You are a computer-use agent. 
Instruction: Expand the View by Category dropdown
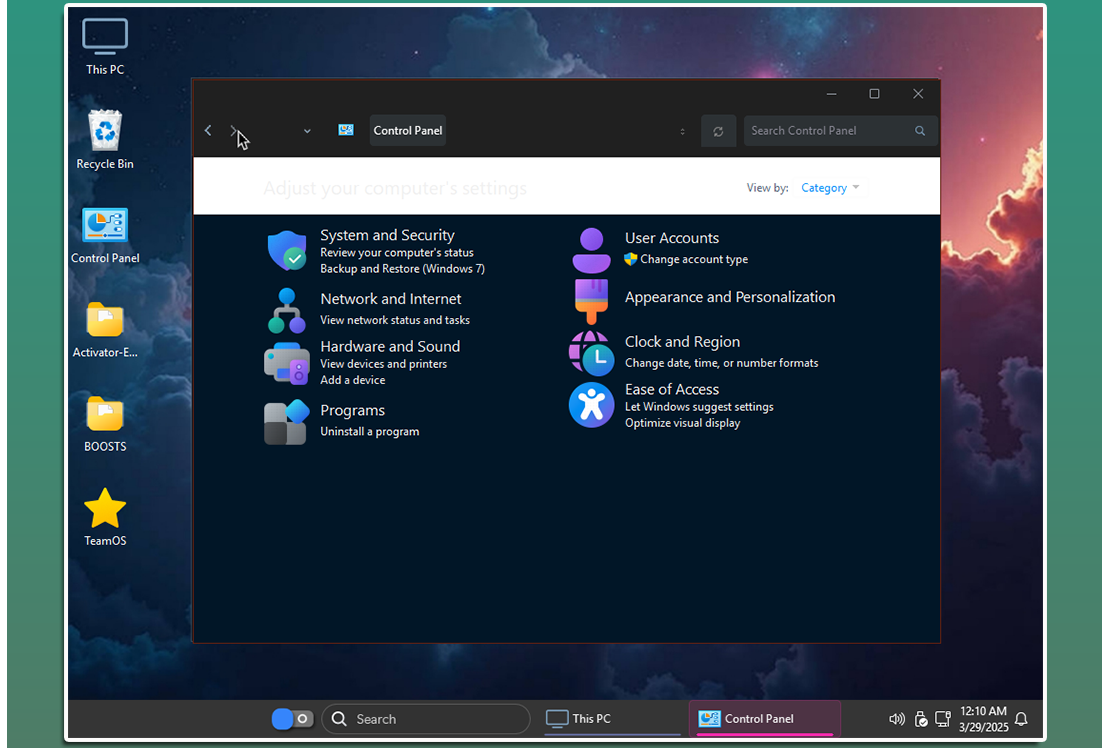(x=830, y=188)
